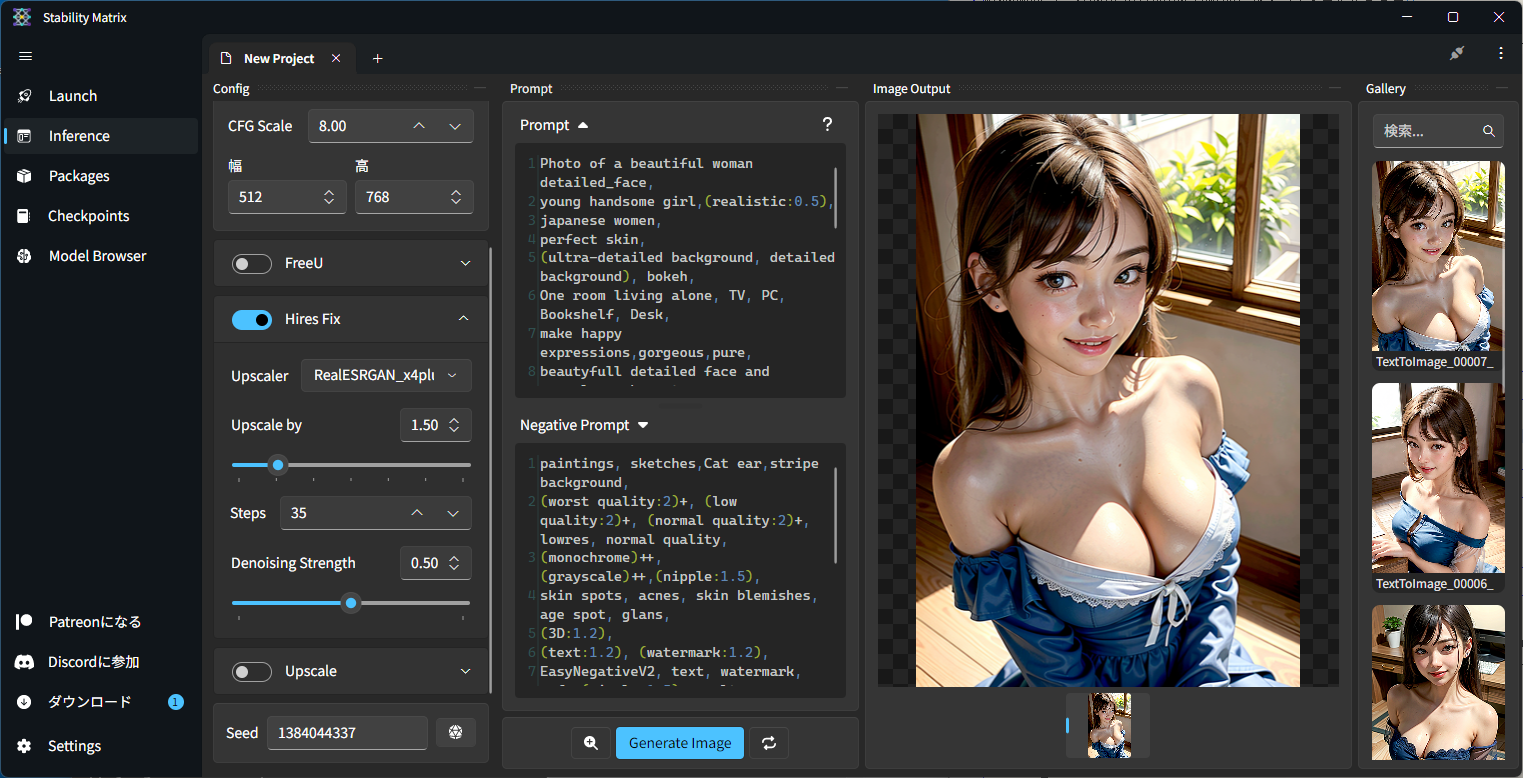Open Checkpoints in the sidebar
The width and height of the screenshot is (1523, 778).
88,216
